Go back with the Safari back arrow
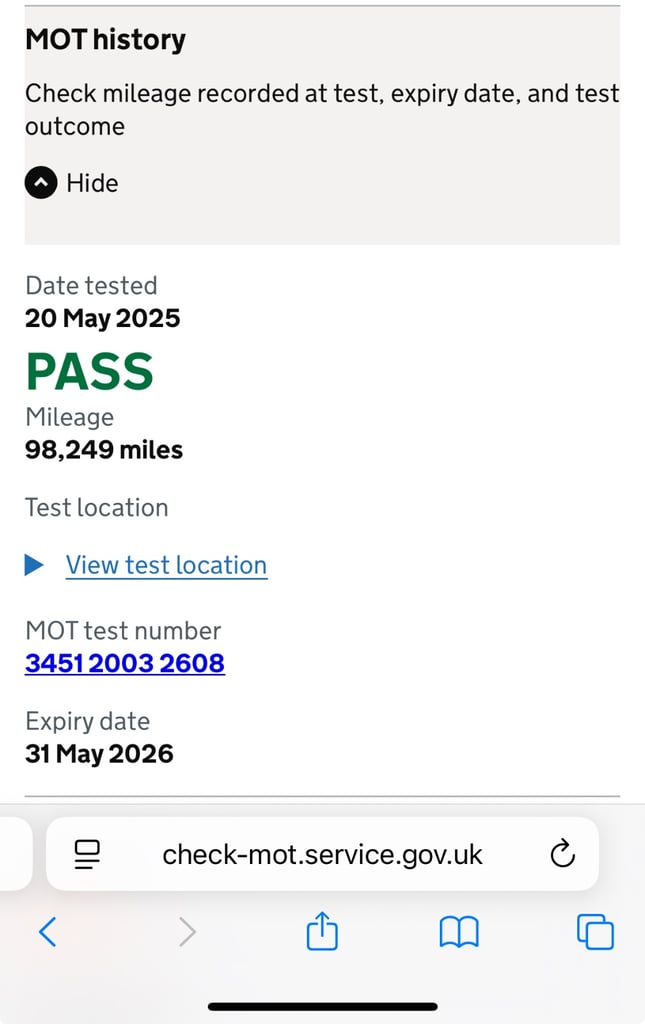This screenshot has height=1024, width=645. 48,931
